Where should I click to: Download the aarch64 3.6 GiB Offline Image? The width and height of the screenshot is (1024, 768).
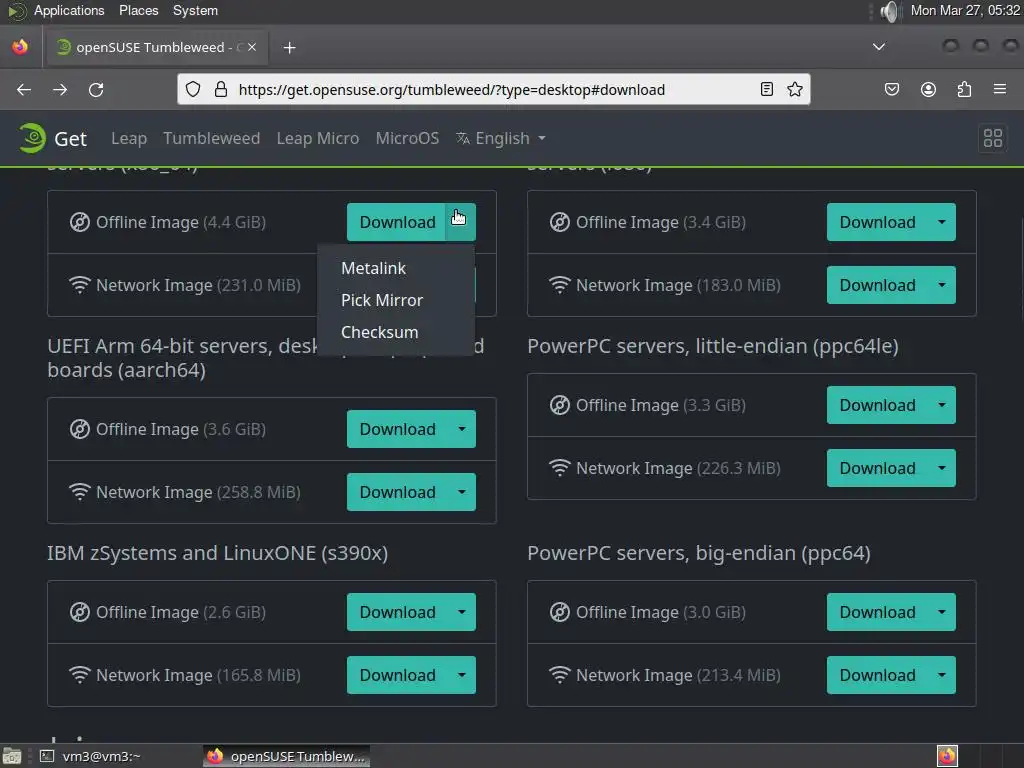(x=397, y=429)
